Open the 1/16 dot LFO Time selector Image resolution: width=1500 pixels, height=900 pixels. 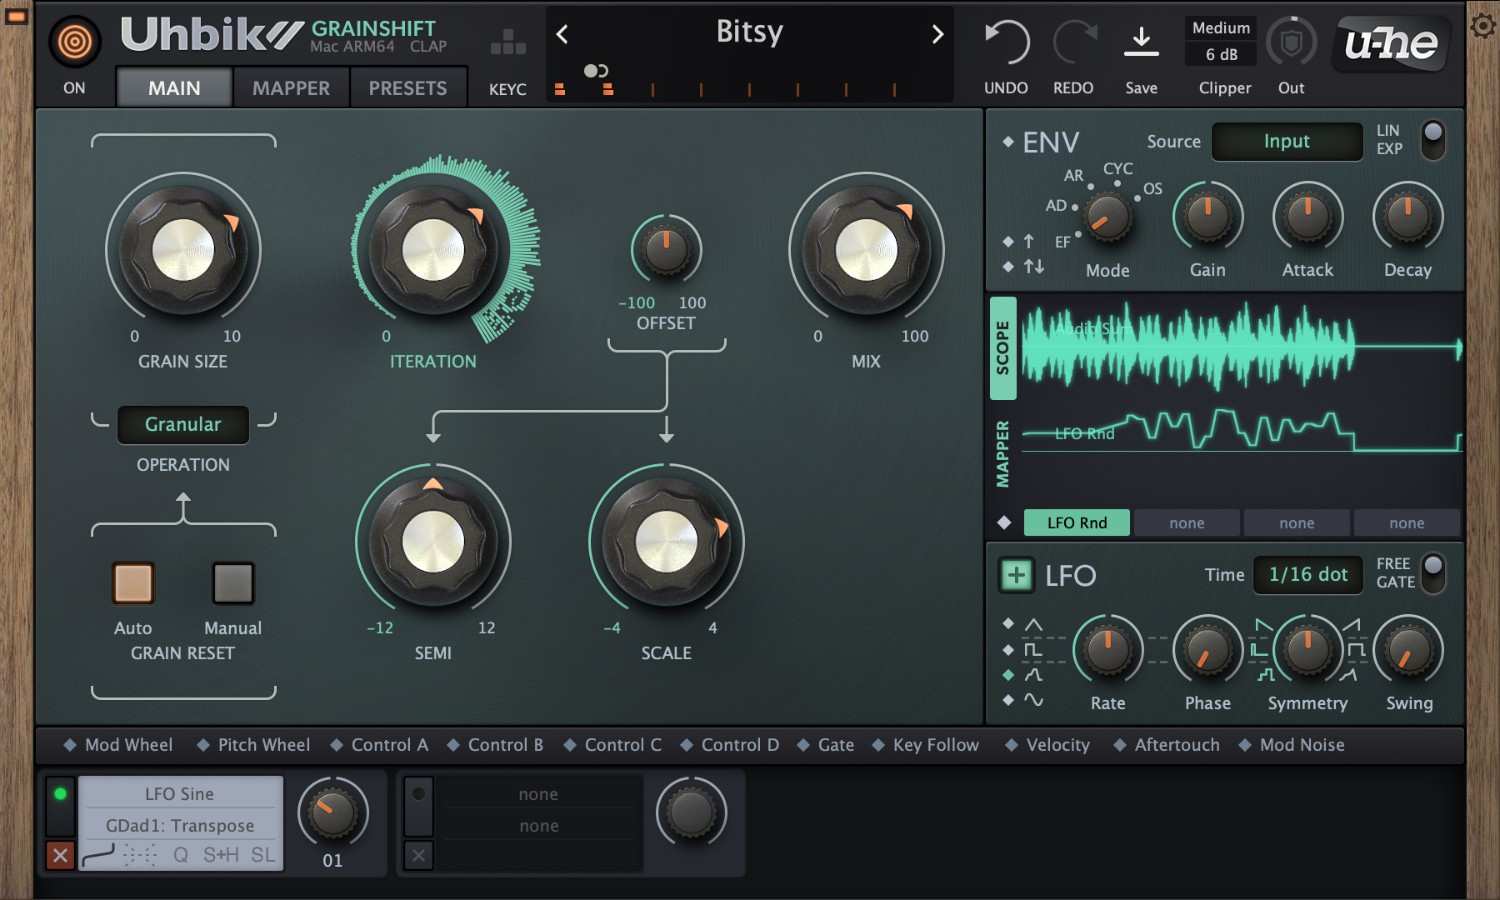pos(1307,575)
